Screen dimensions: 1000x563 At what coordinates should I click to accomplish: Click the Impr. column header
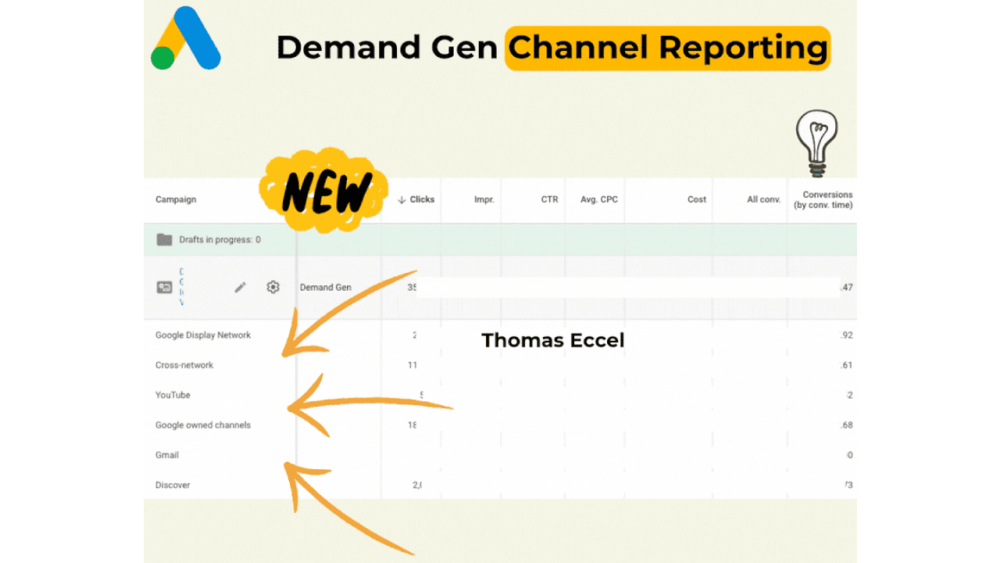(484, 200)
